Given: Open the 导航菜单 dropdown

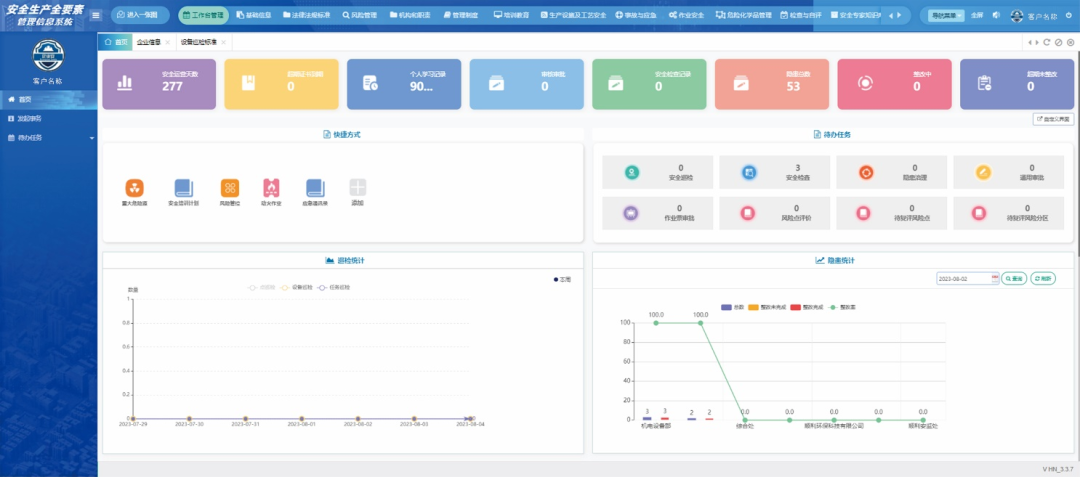Looking at the screenshot, I should 946,15.
